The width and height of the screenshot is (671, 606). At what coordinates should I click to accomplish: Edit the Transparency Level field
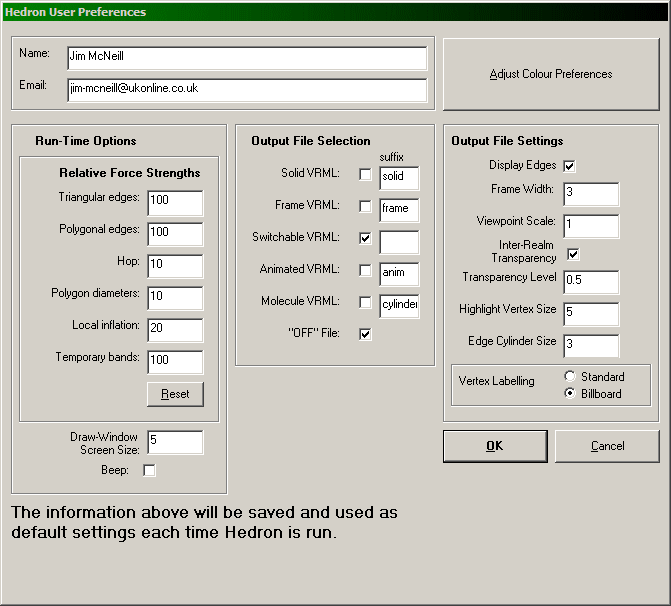(x=590, y=282)
